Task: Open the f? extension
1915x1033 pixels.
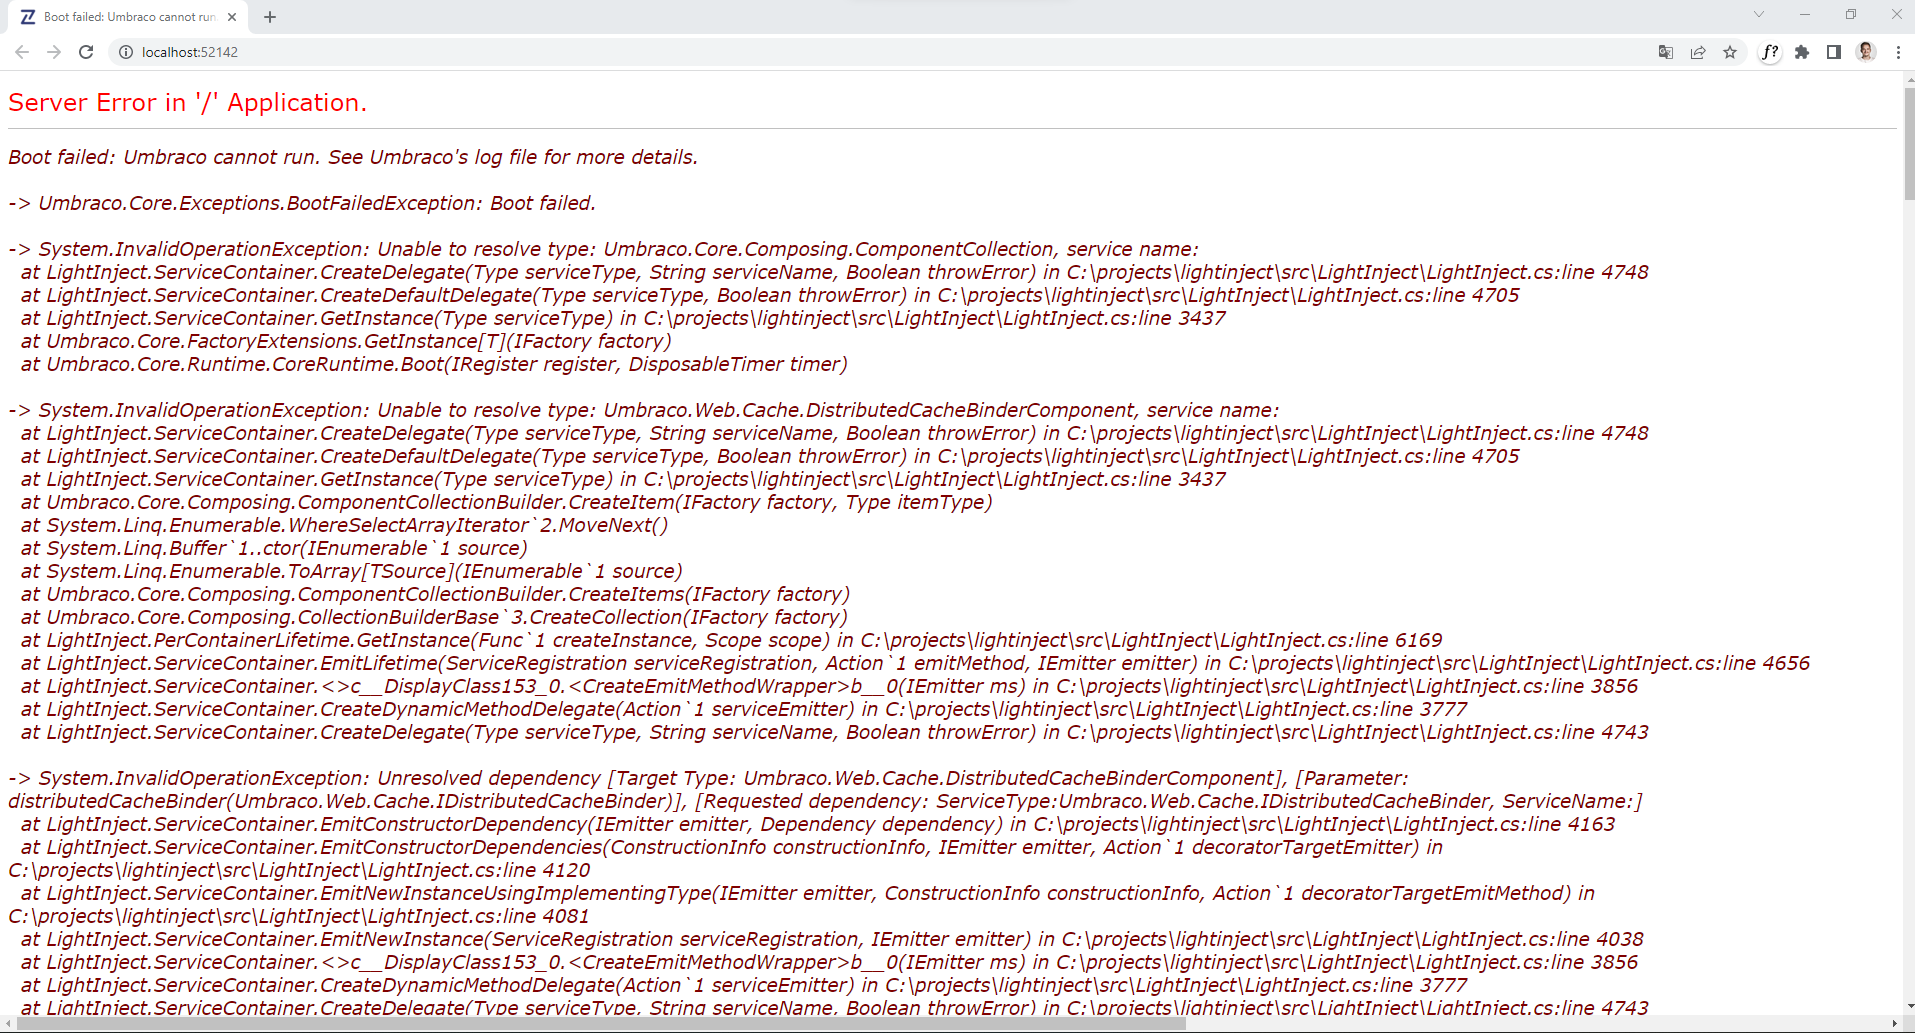Action: click(x=1770, y=52)
